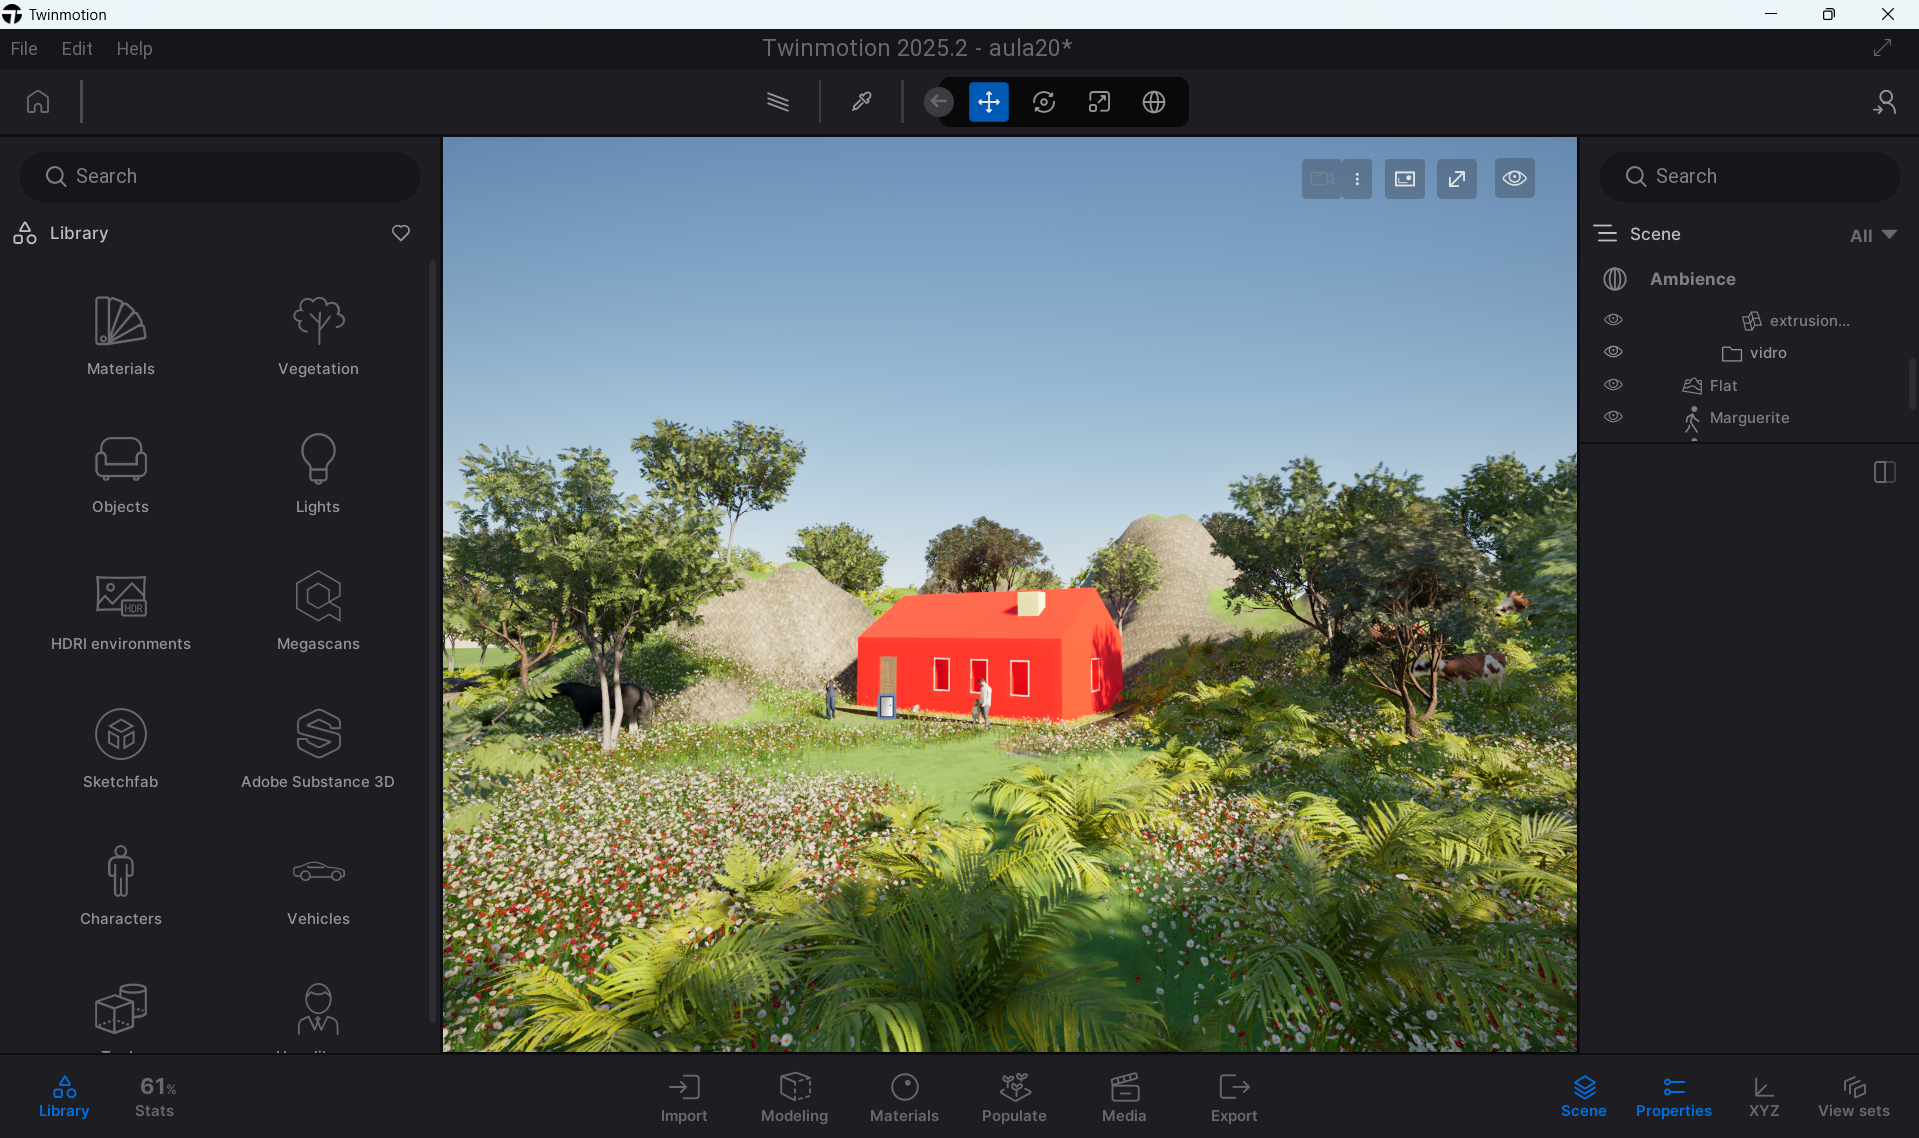The height and width of the screenshot is (1138, 1919).
Task: Hide the Flat terrain layer
Action: (1613, 384)
